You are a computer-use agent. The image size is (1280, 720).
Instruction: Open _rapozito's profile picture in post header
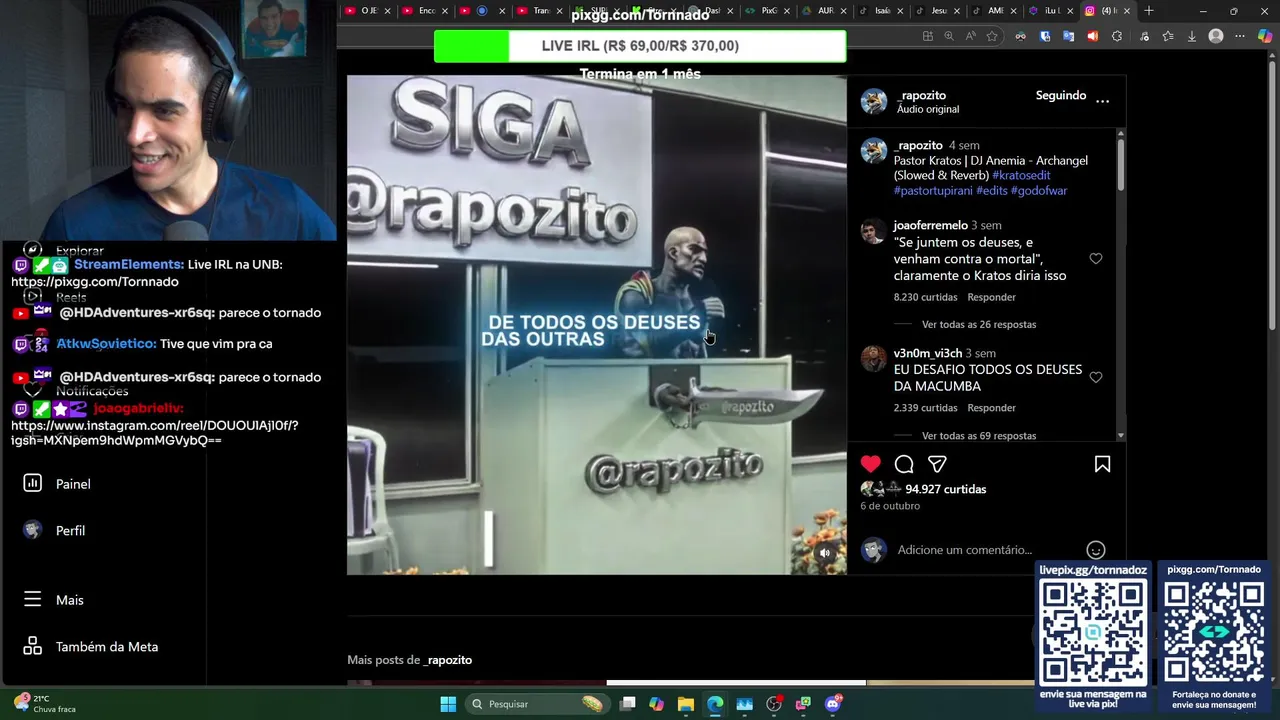[x=873, y=101]
